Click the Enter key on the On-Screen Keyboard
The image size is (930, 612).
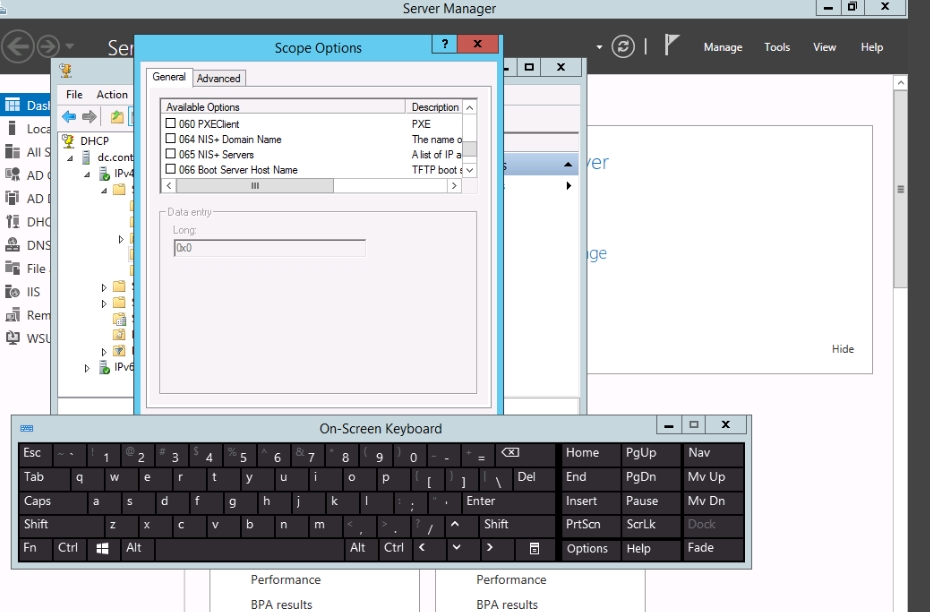click(509, 501)
